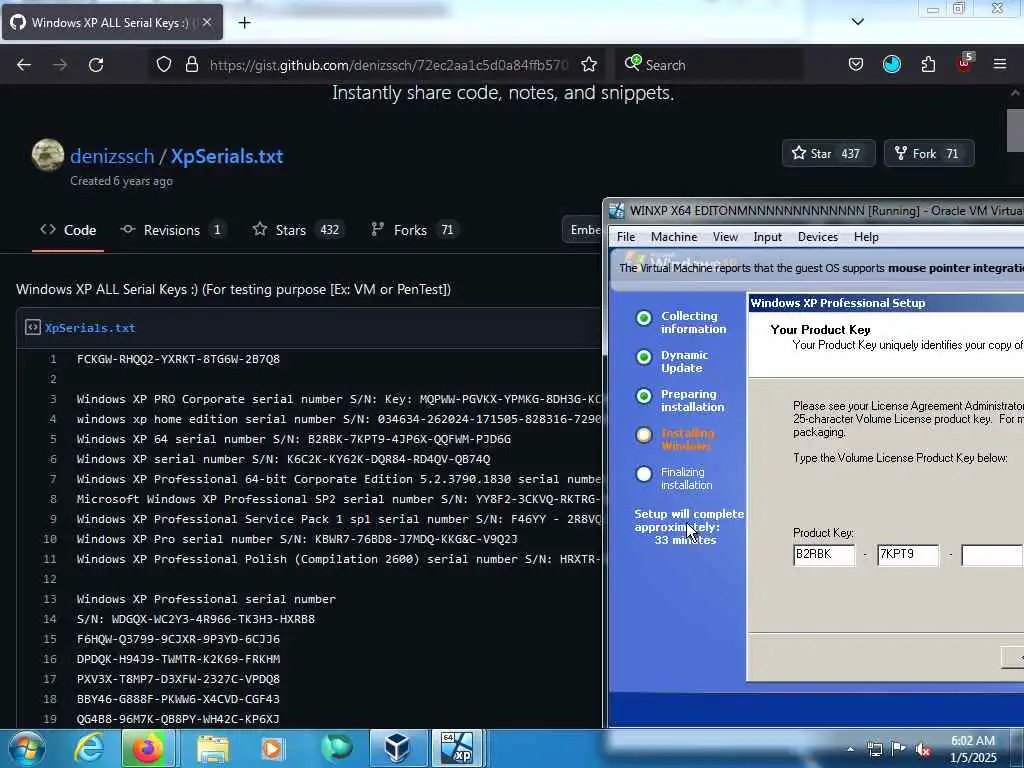Click the second product key field 7KPT9
This screenshot has height=768, width=1024.
[908, 555]
